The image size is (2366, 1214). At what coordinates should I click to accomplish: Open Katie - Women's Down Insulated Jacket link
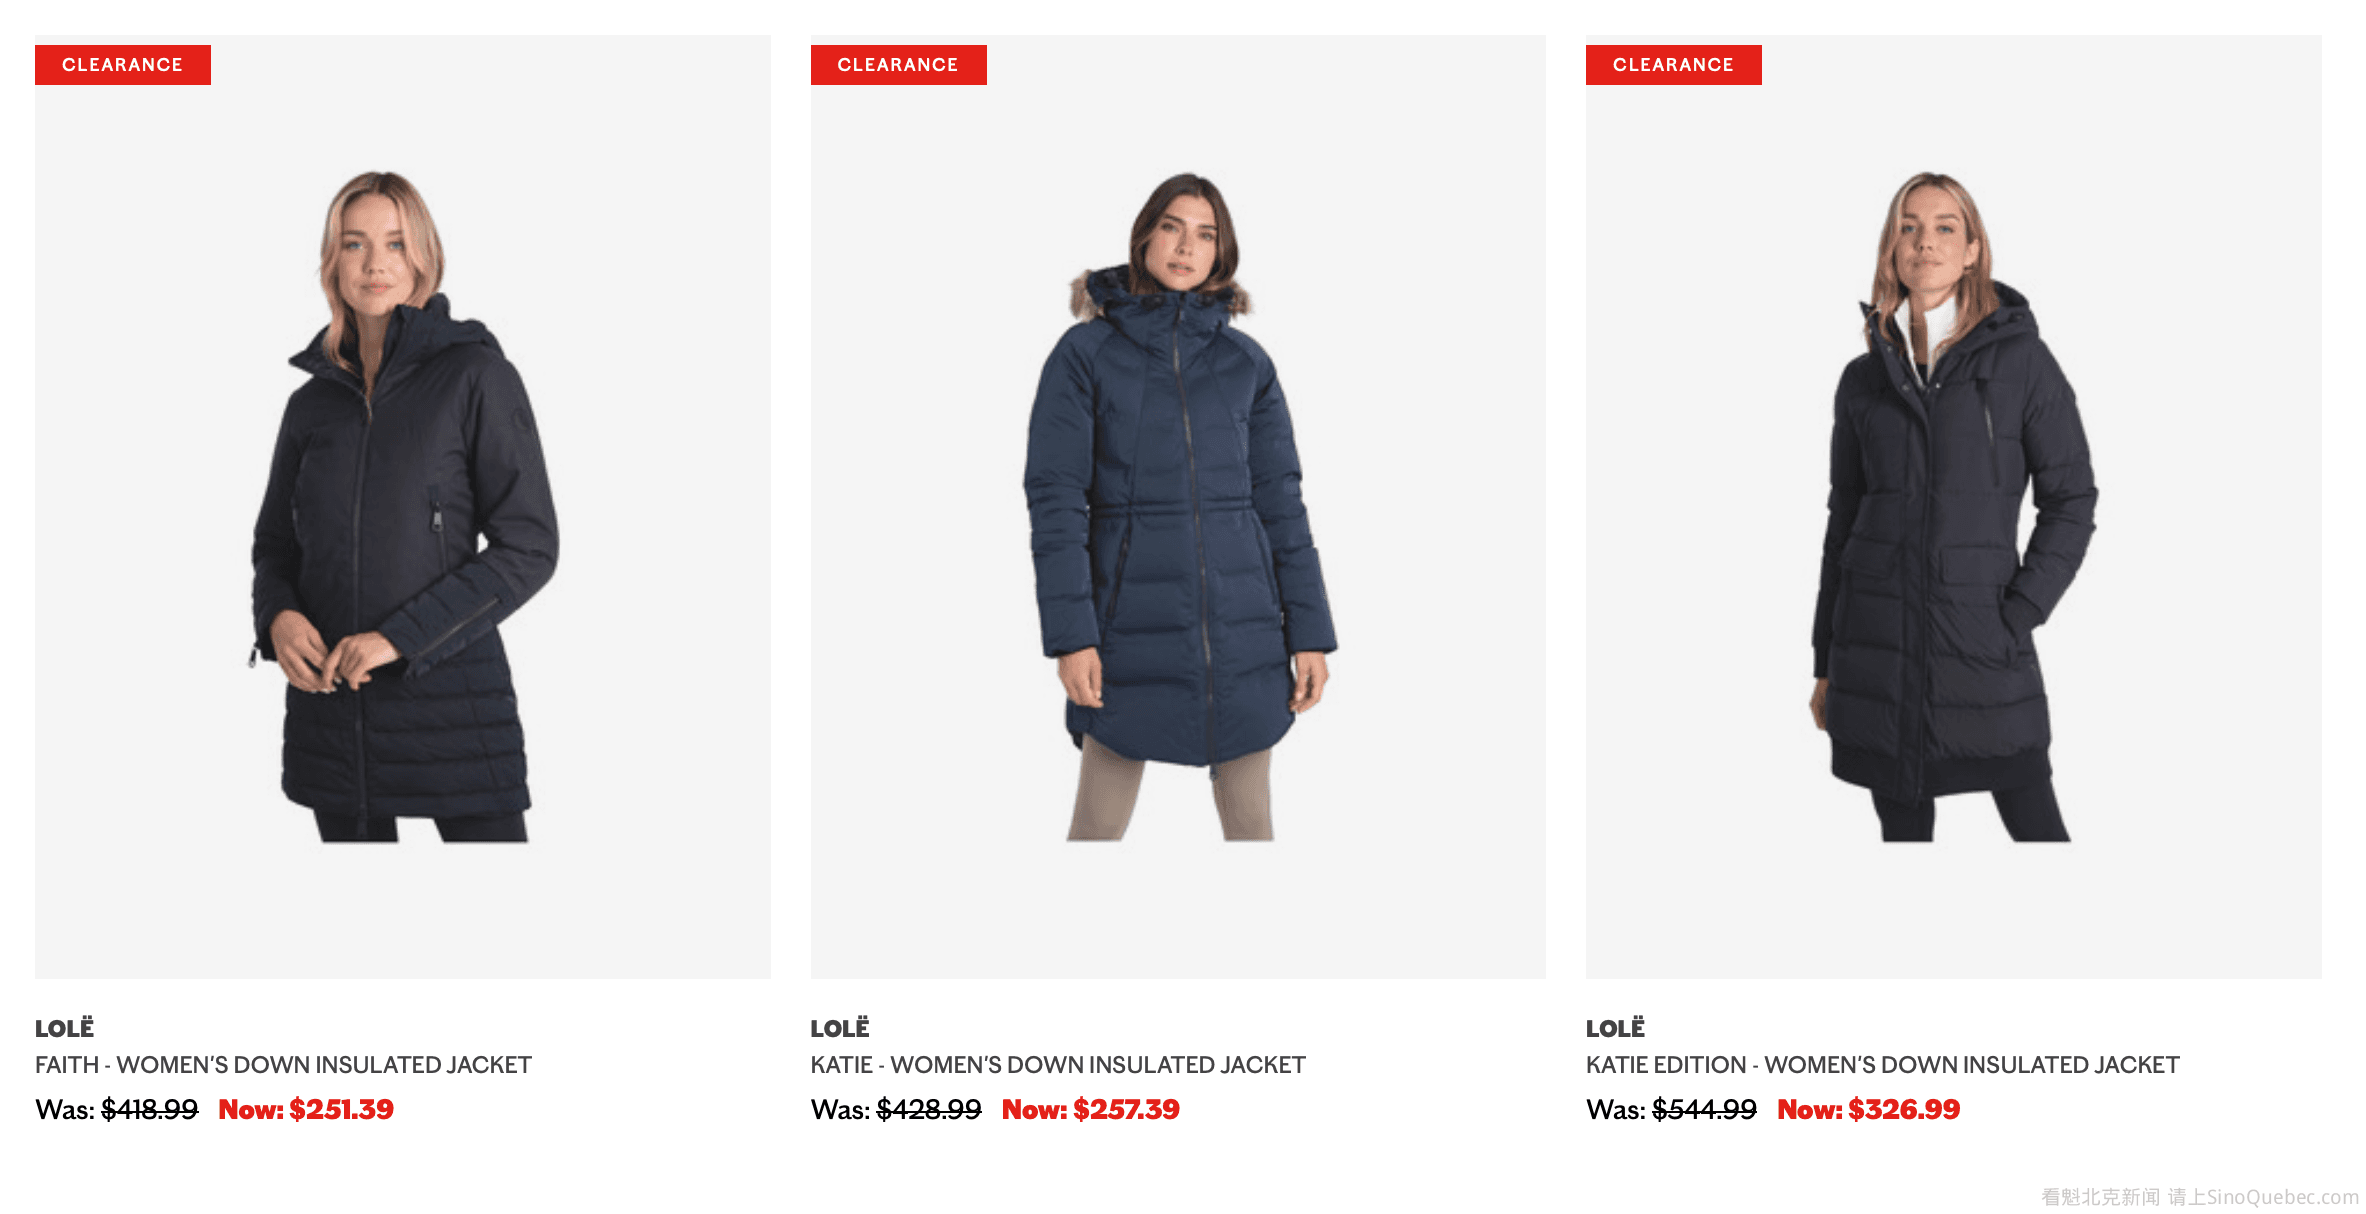coord(1058,1065)
